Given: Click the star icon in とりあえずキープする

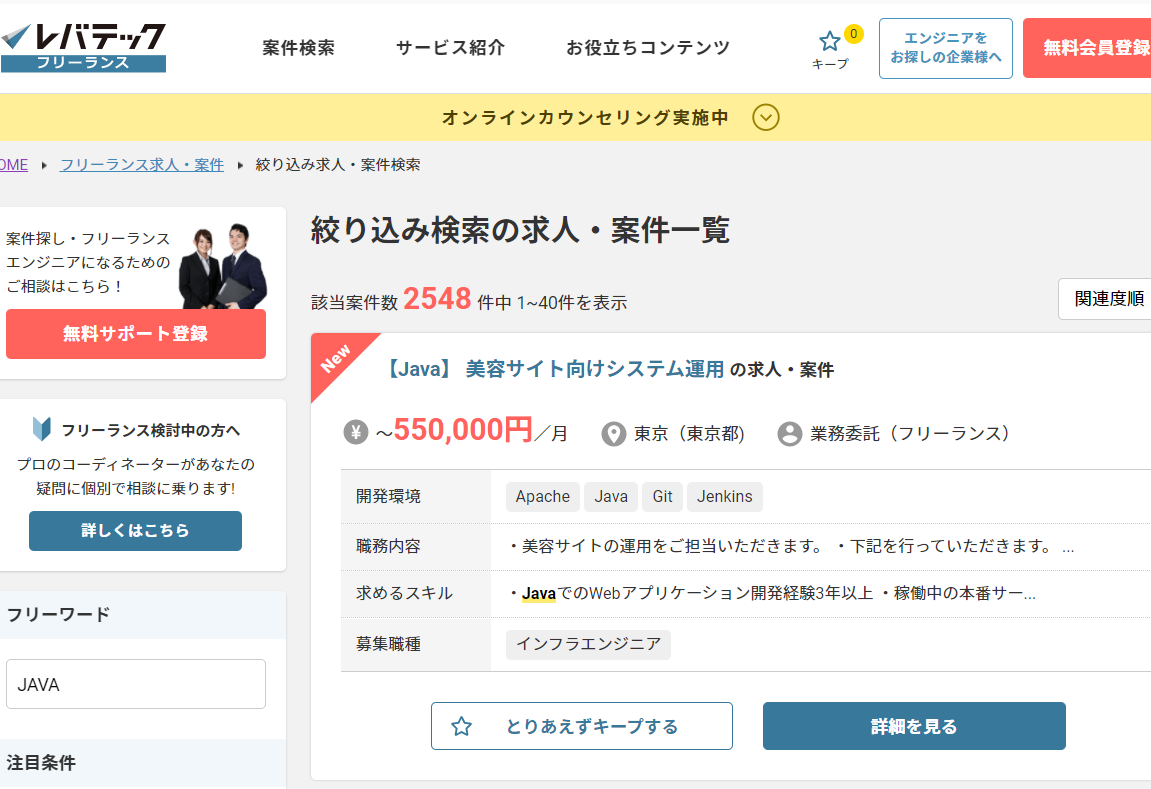Looking at the screenshot, I should click(x=461, y=727).
